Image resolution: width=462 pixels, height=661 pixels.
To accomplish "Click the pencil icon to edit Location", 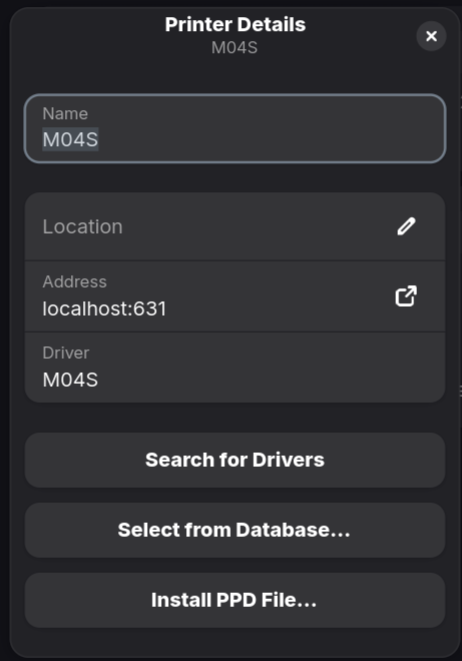I will point(406,226).
